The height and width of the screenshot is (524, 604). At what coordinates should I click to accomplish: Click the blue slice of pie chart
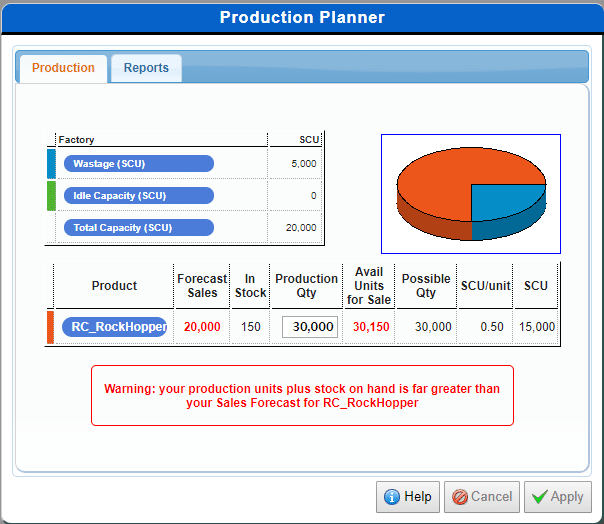coord(505,202)
